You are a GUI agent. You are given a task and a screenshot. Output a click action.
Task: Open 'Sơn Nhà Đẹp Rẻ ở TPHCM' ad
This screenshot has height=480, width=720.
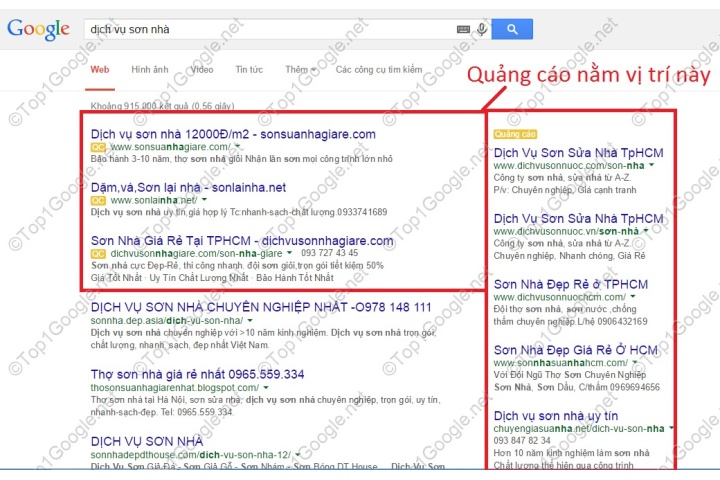click(x=571, y=284)
